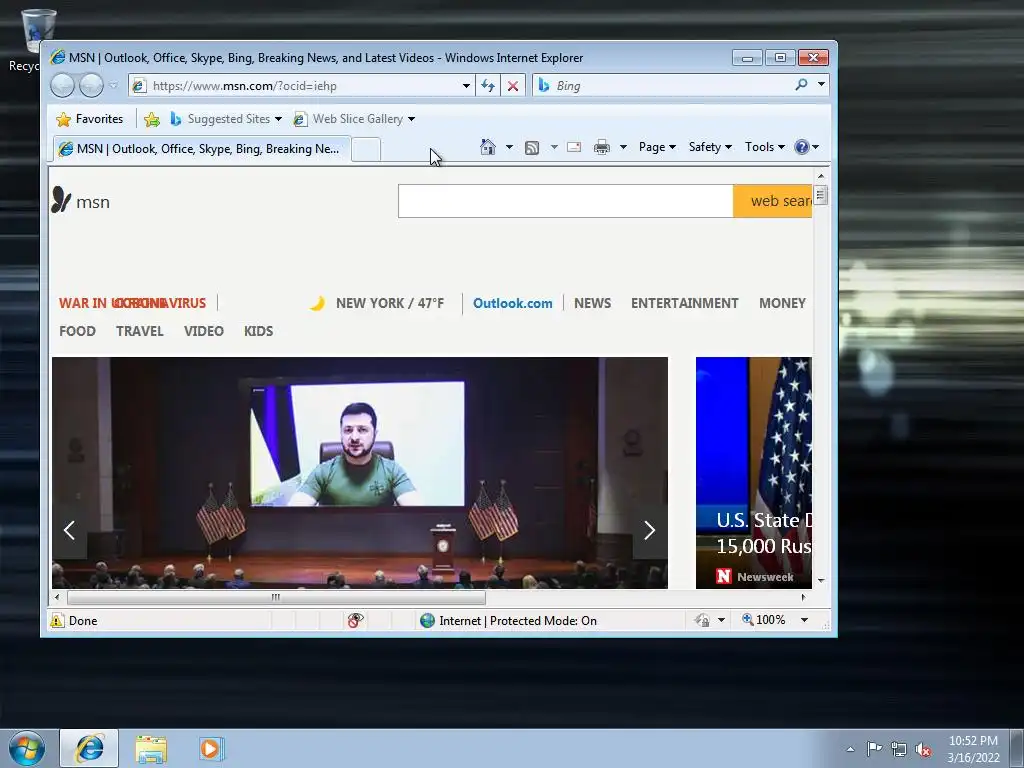Screen dimensions: 1024x768
Task: Open the Windows Start orb
Action: click(27, 748)
